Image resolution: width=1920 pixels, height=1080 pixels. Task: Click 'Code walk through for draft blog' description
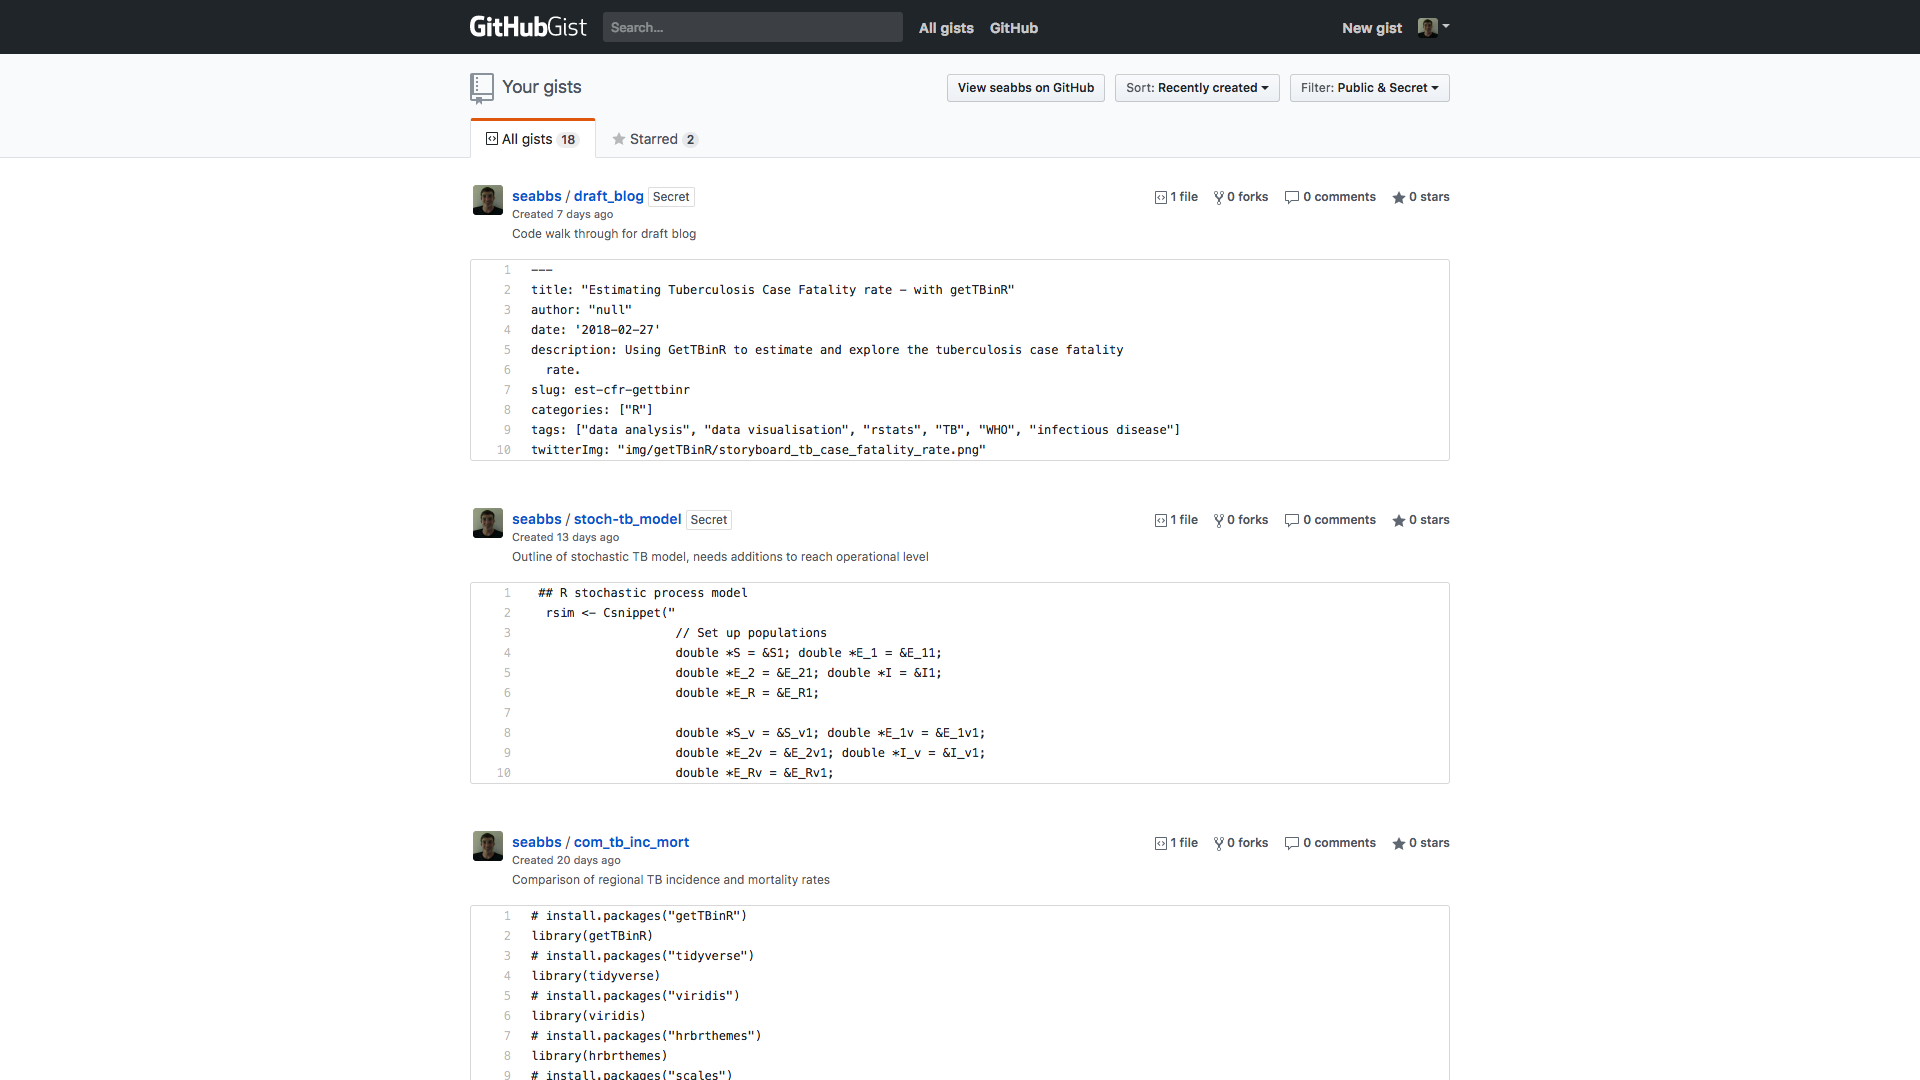(x=604, y=234)
